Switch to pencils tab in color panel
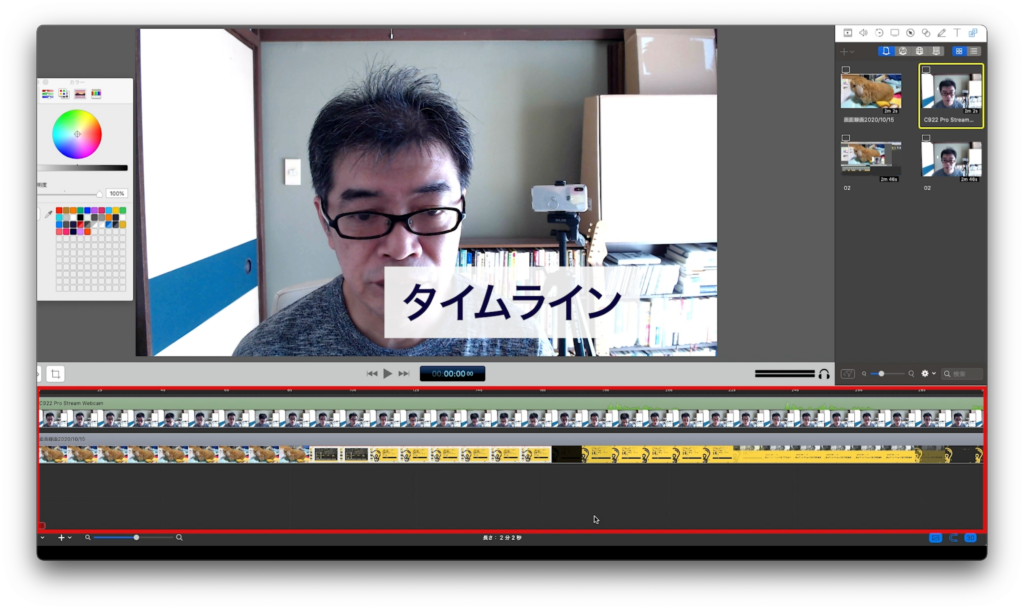This screenshot has width=1024, height=609. click(x=96, y=93)
